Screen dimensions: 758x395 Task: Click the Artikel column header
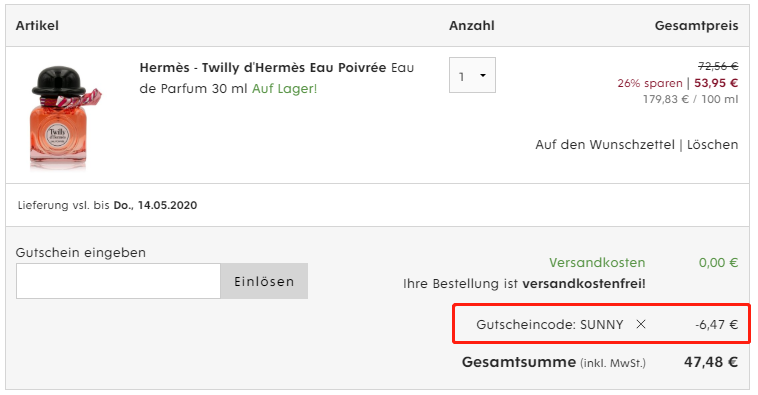(37, 26)
